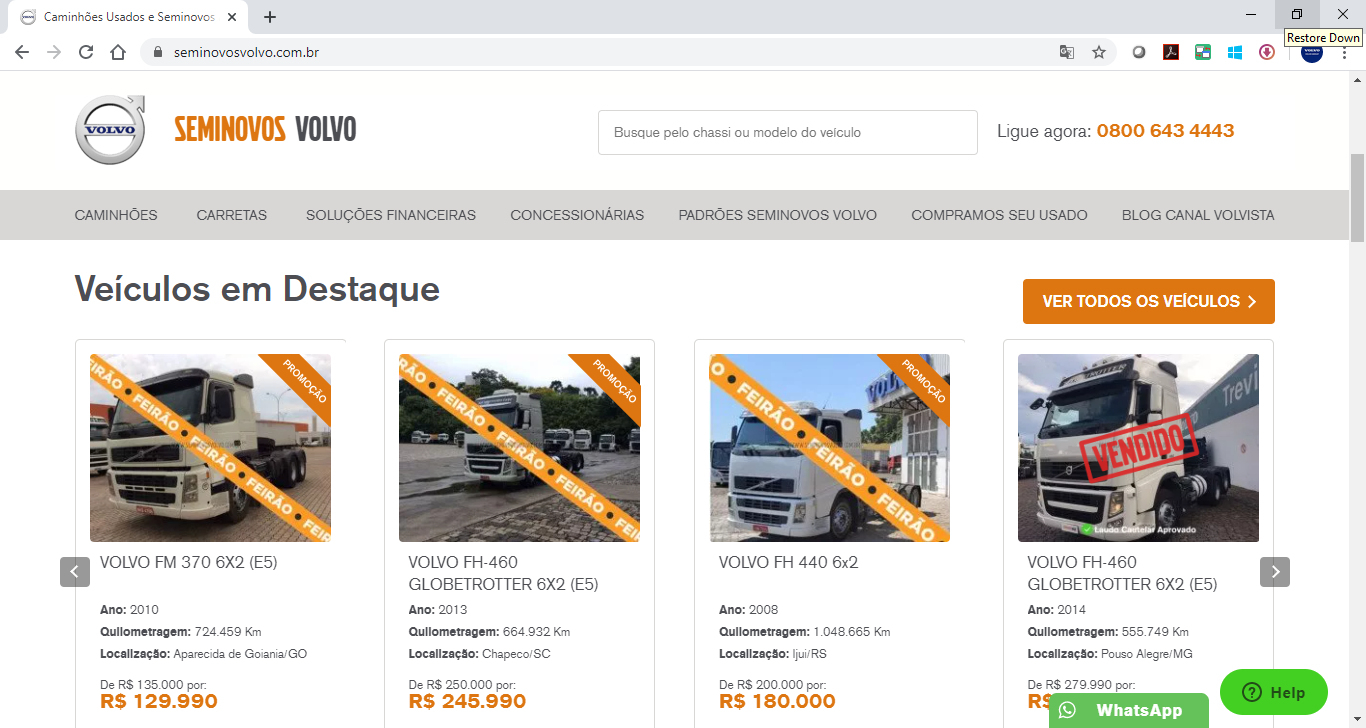
Task: Click the WhatsApp chat button
Action: pyautogui.click(x=1129, y=710)
